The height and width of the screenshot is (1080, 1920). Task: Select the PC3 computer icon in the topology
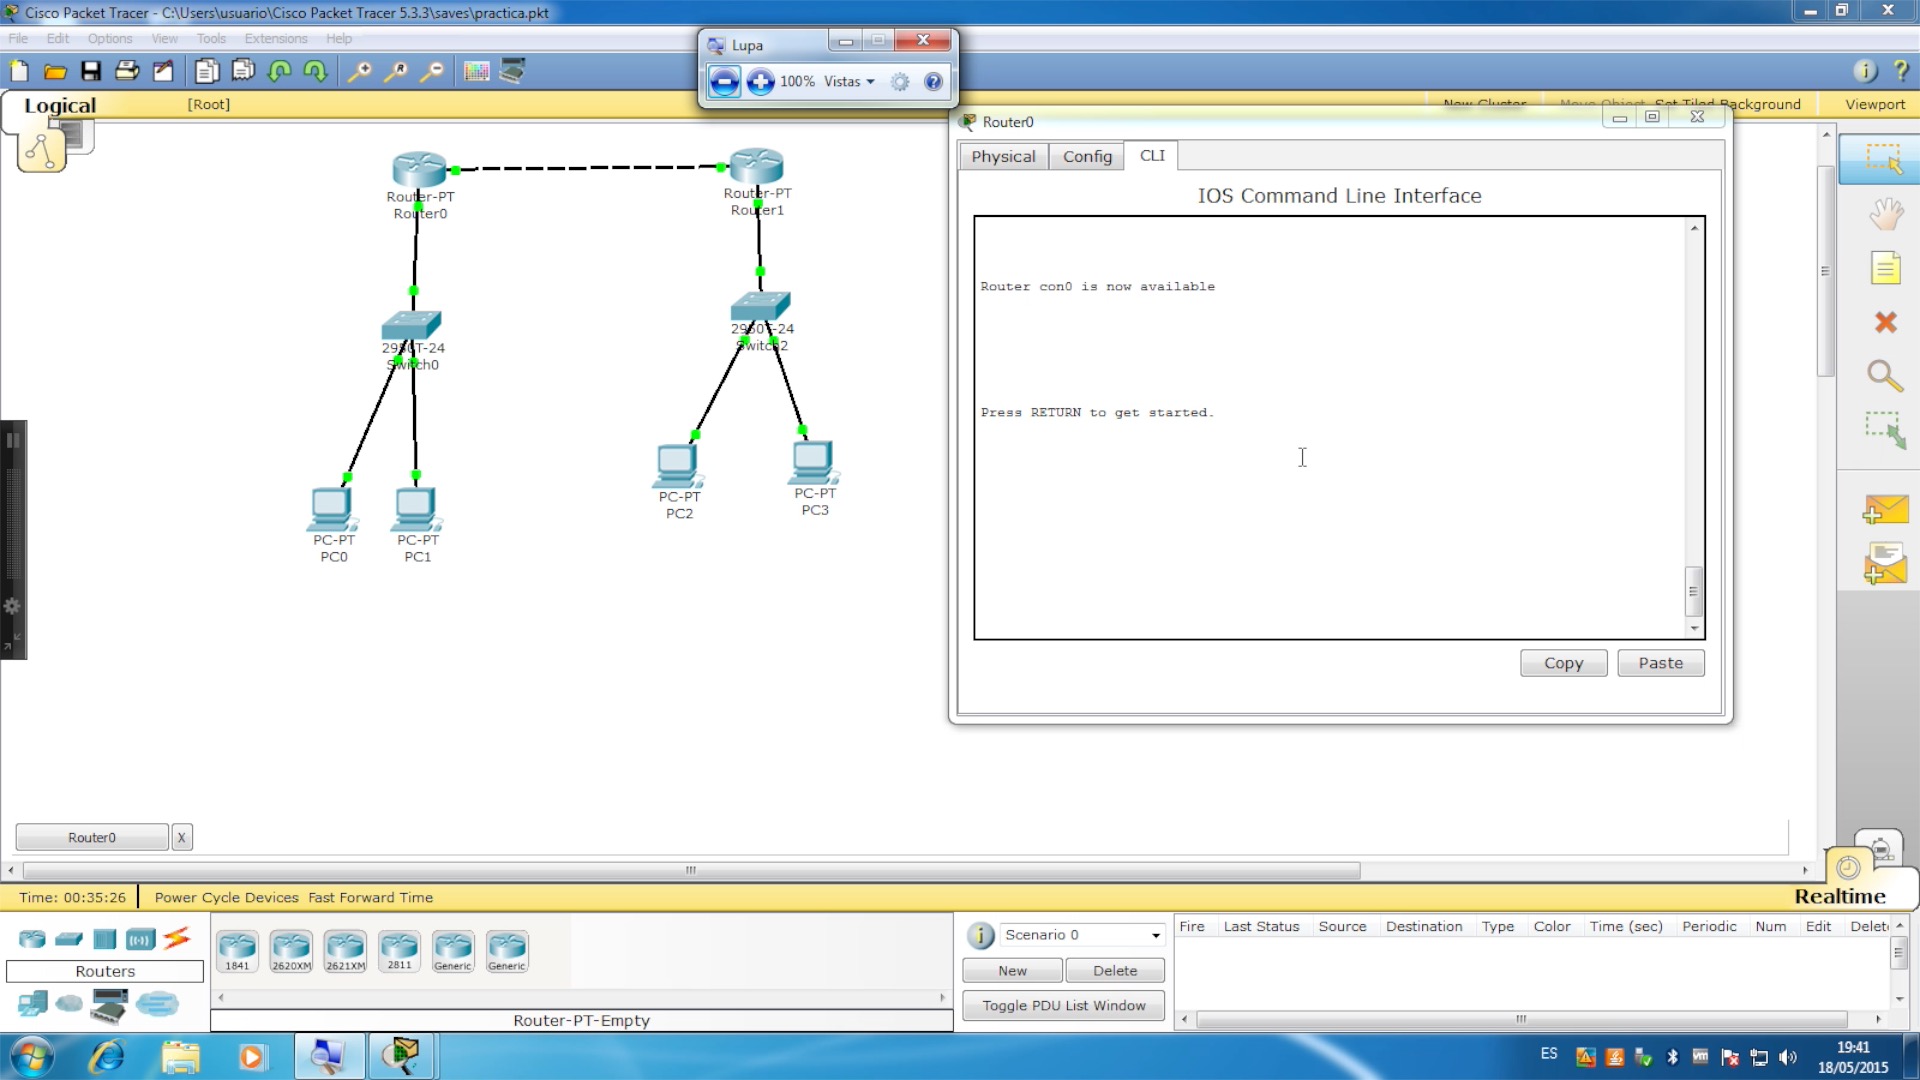[812, 462]
